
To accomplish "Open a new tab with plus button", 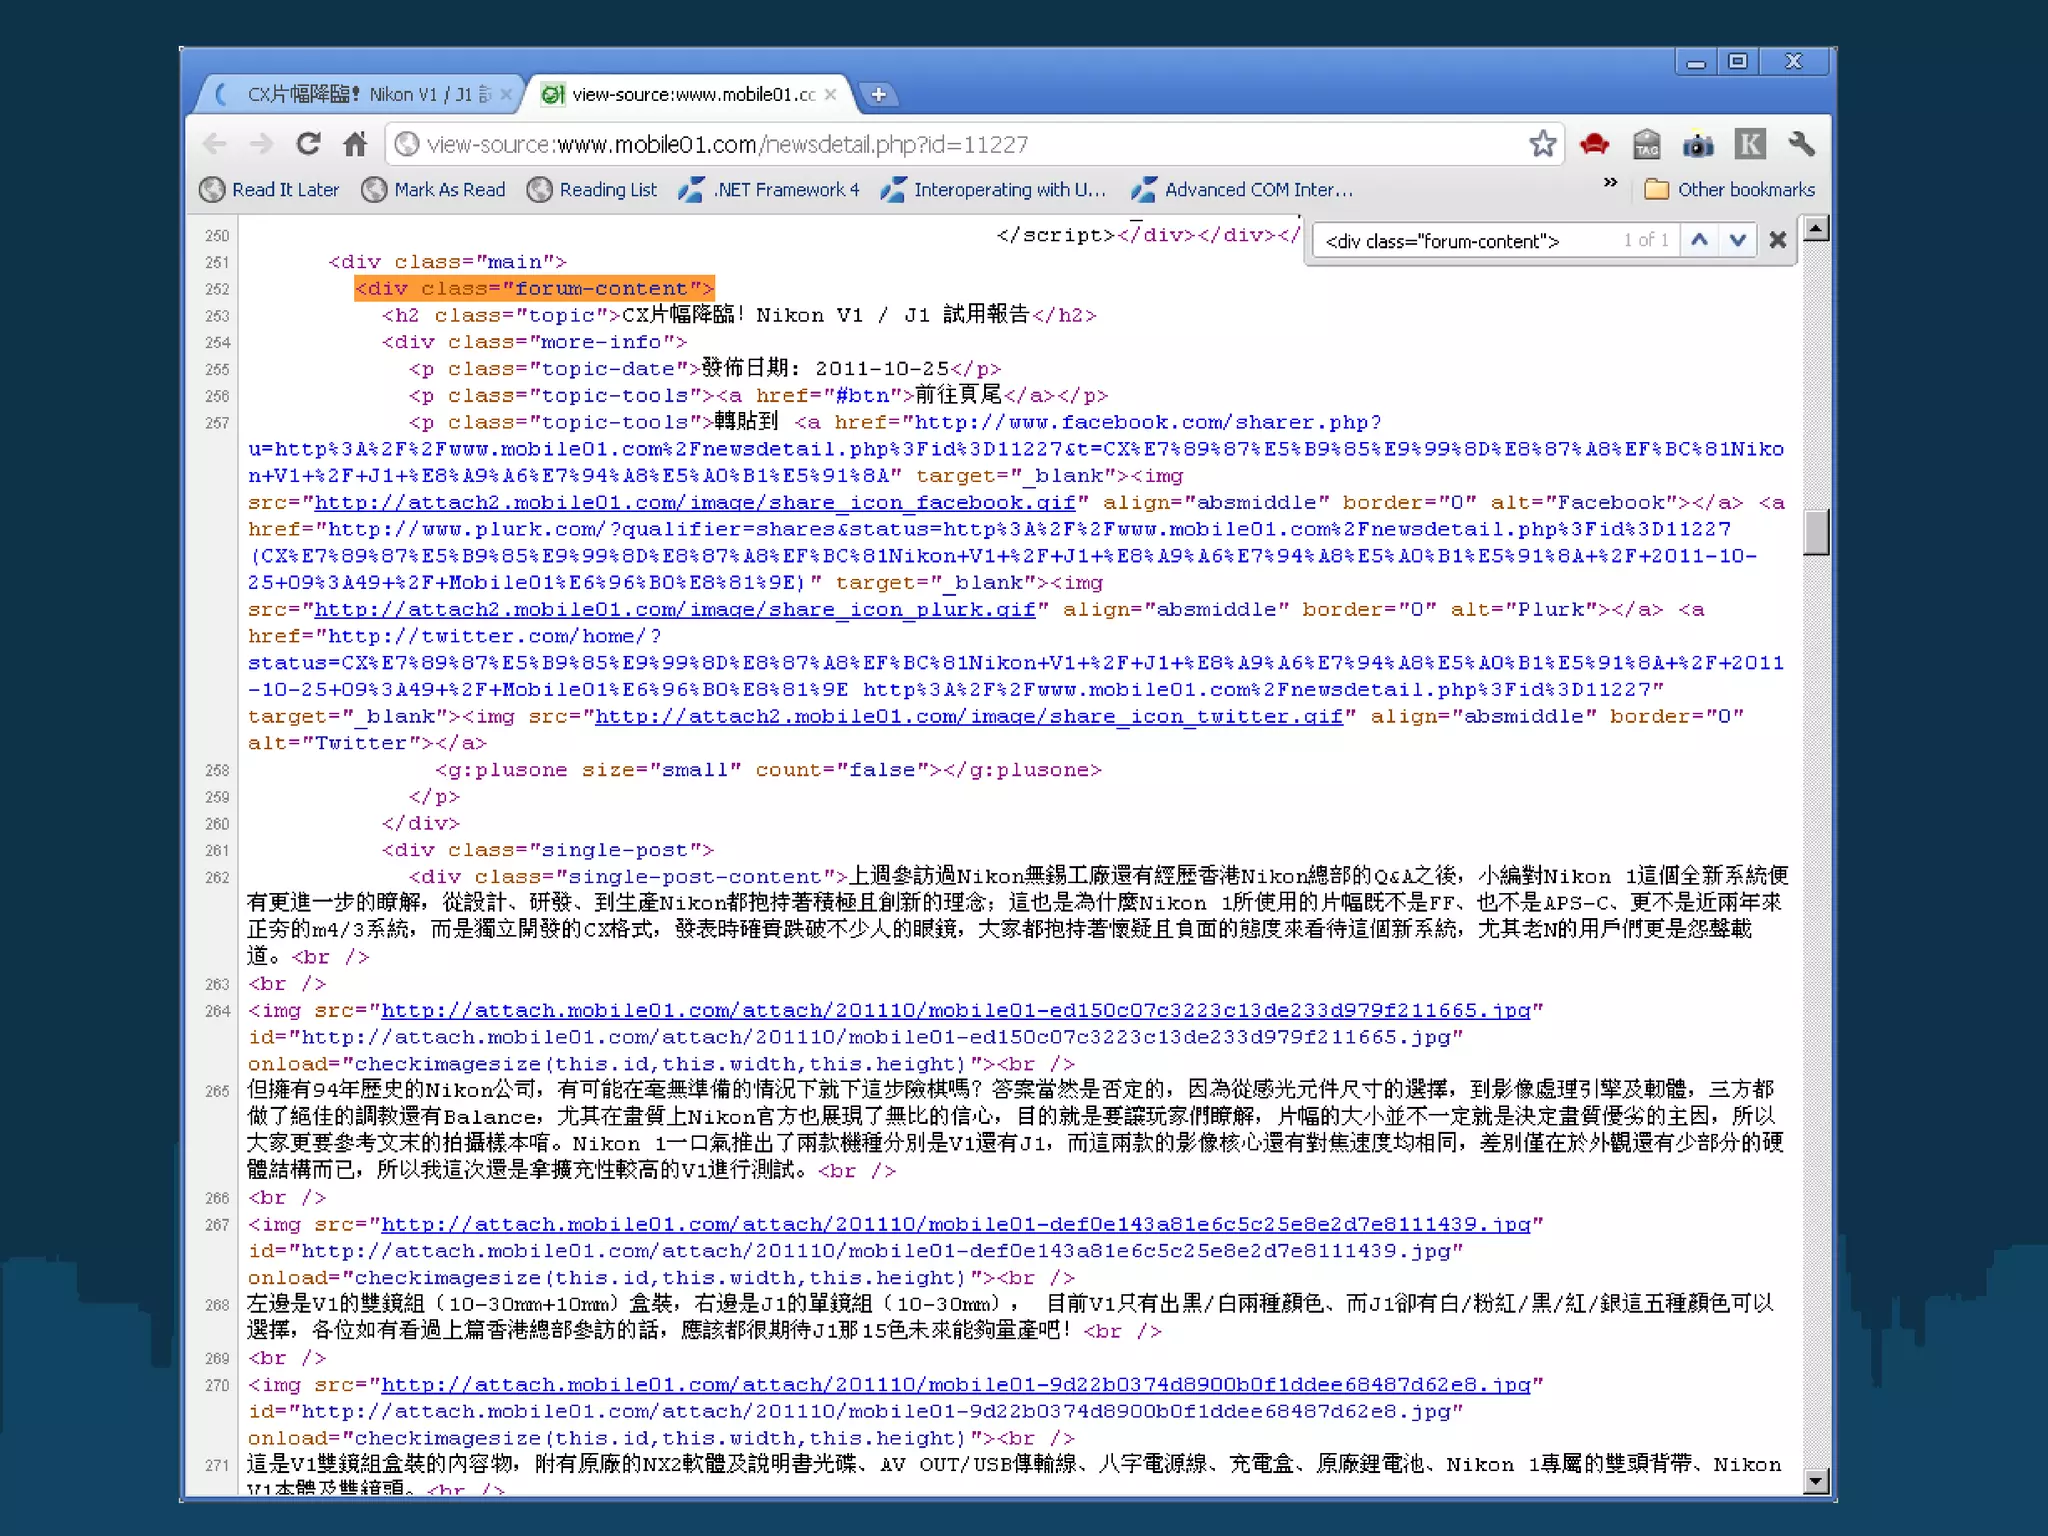I will click(878, 95).
